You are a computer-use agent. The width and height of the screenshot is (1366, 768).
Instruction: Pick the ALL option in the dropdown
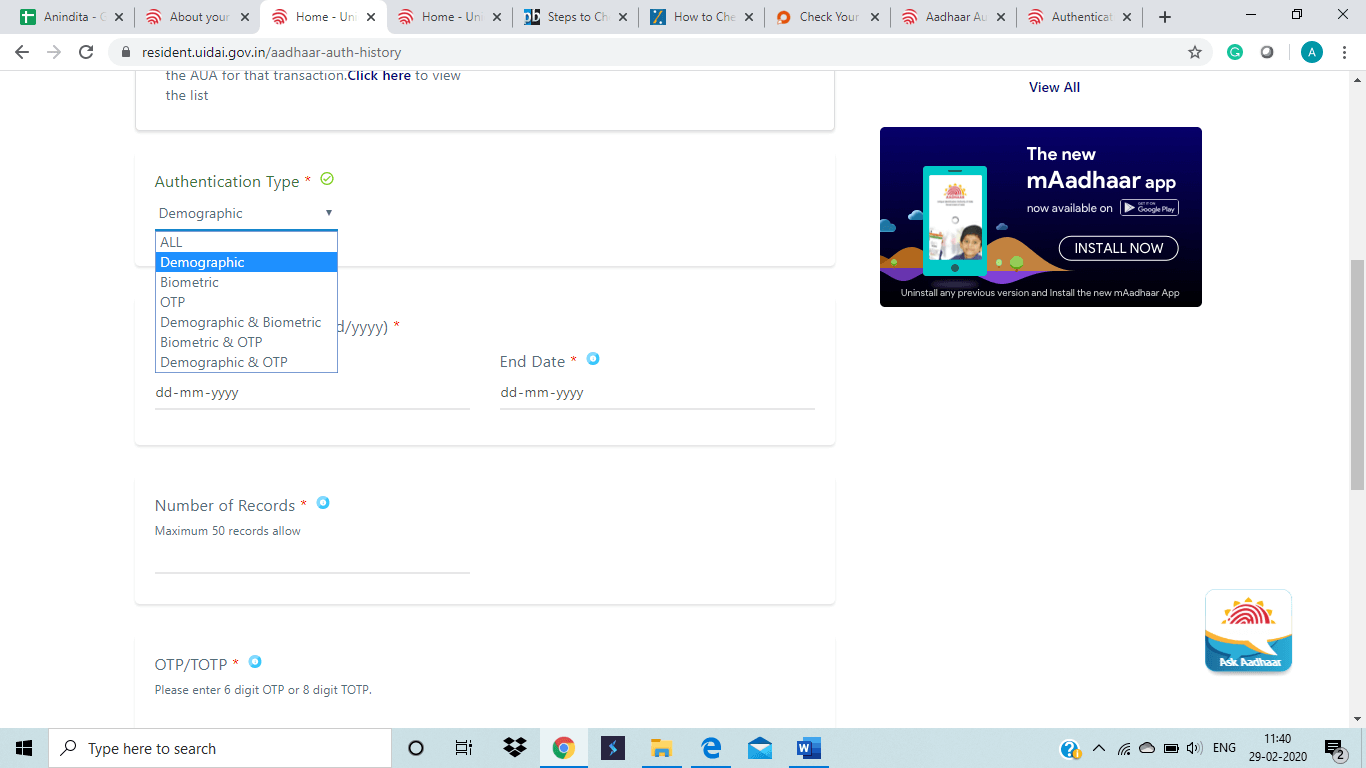pyautogui.click(x=172, y=242)
